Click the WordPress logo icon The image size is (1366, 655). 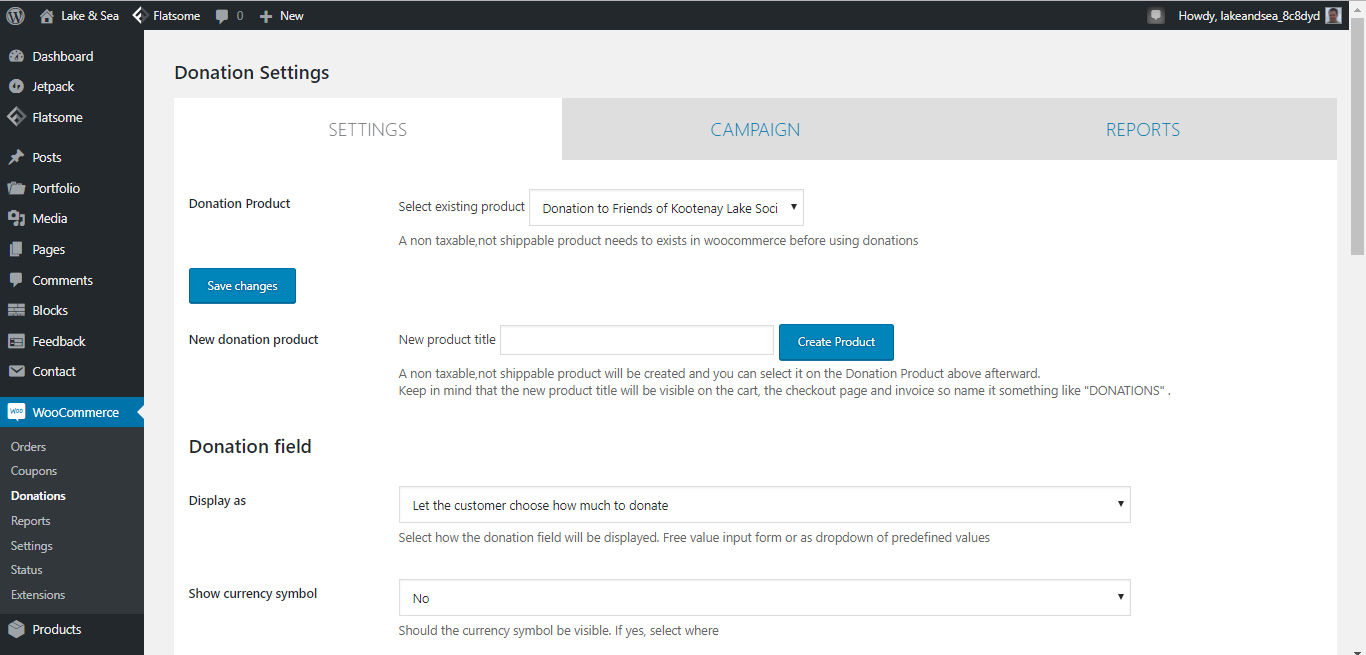click(x=16, y=15)
